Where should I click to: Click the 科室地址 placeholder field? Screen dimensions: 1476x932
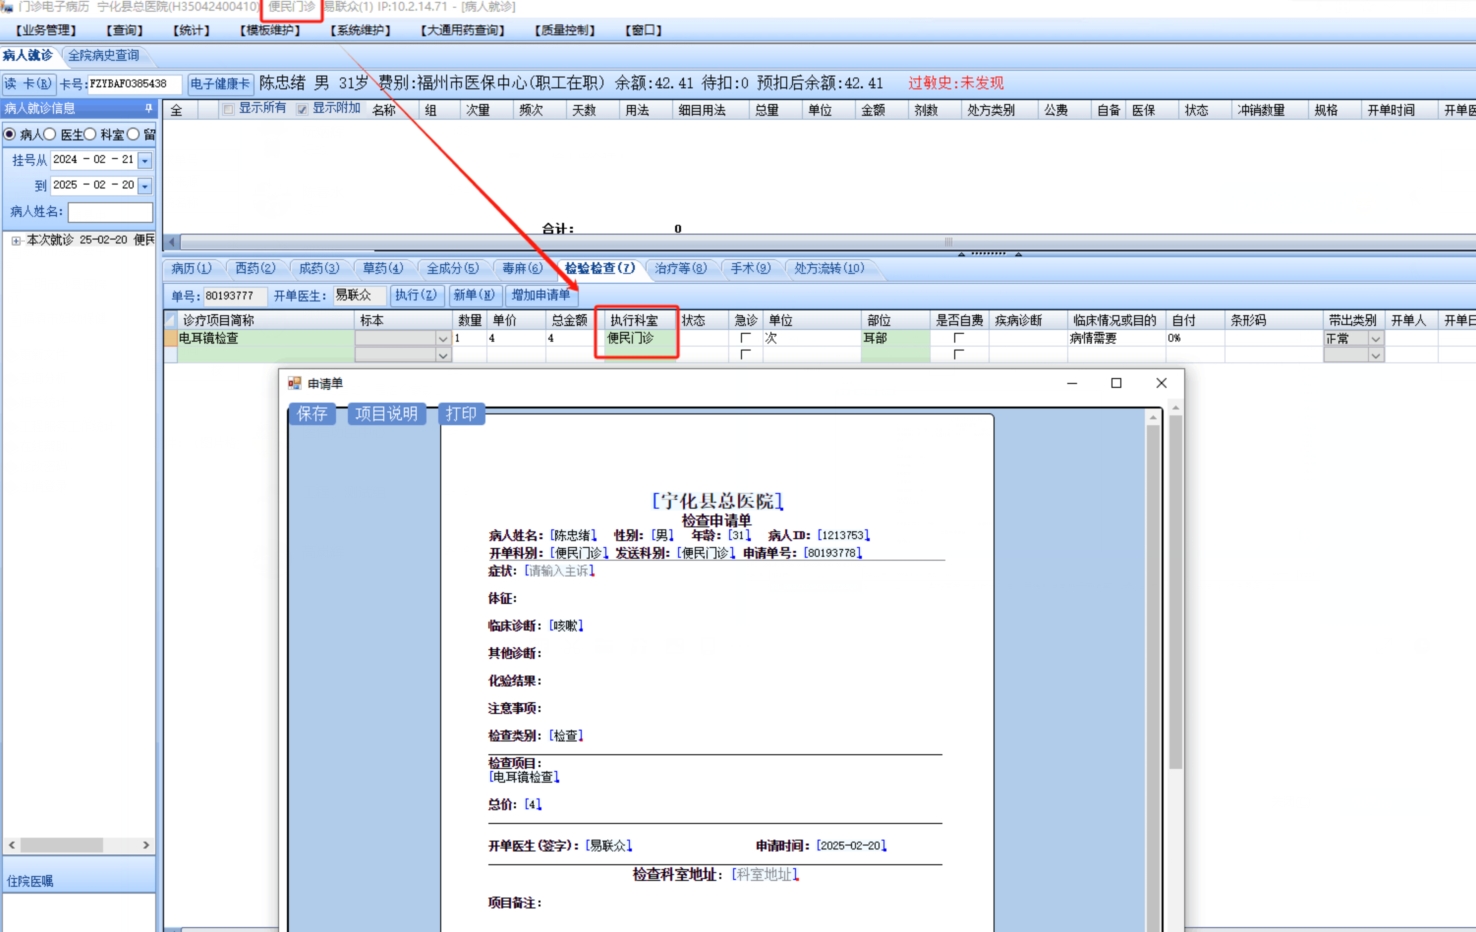765,875
